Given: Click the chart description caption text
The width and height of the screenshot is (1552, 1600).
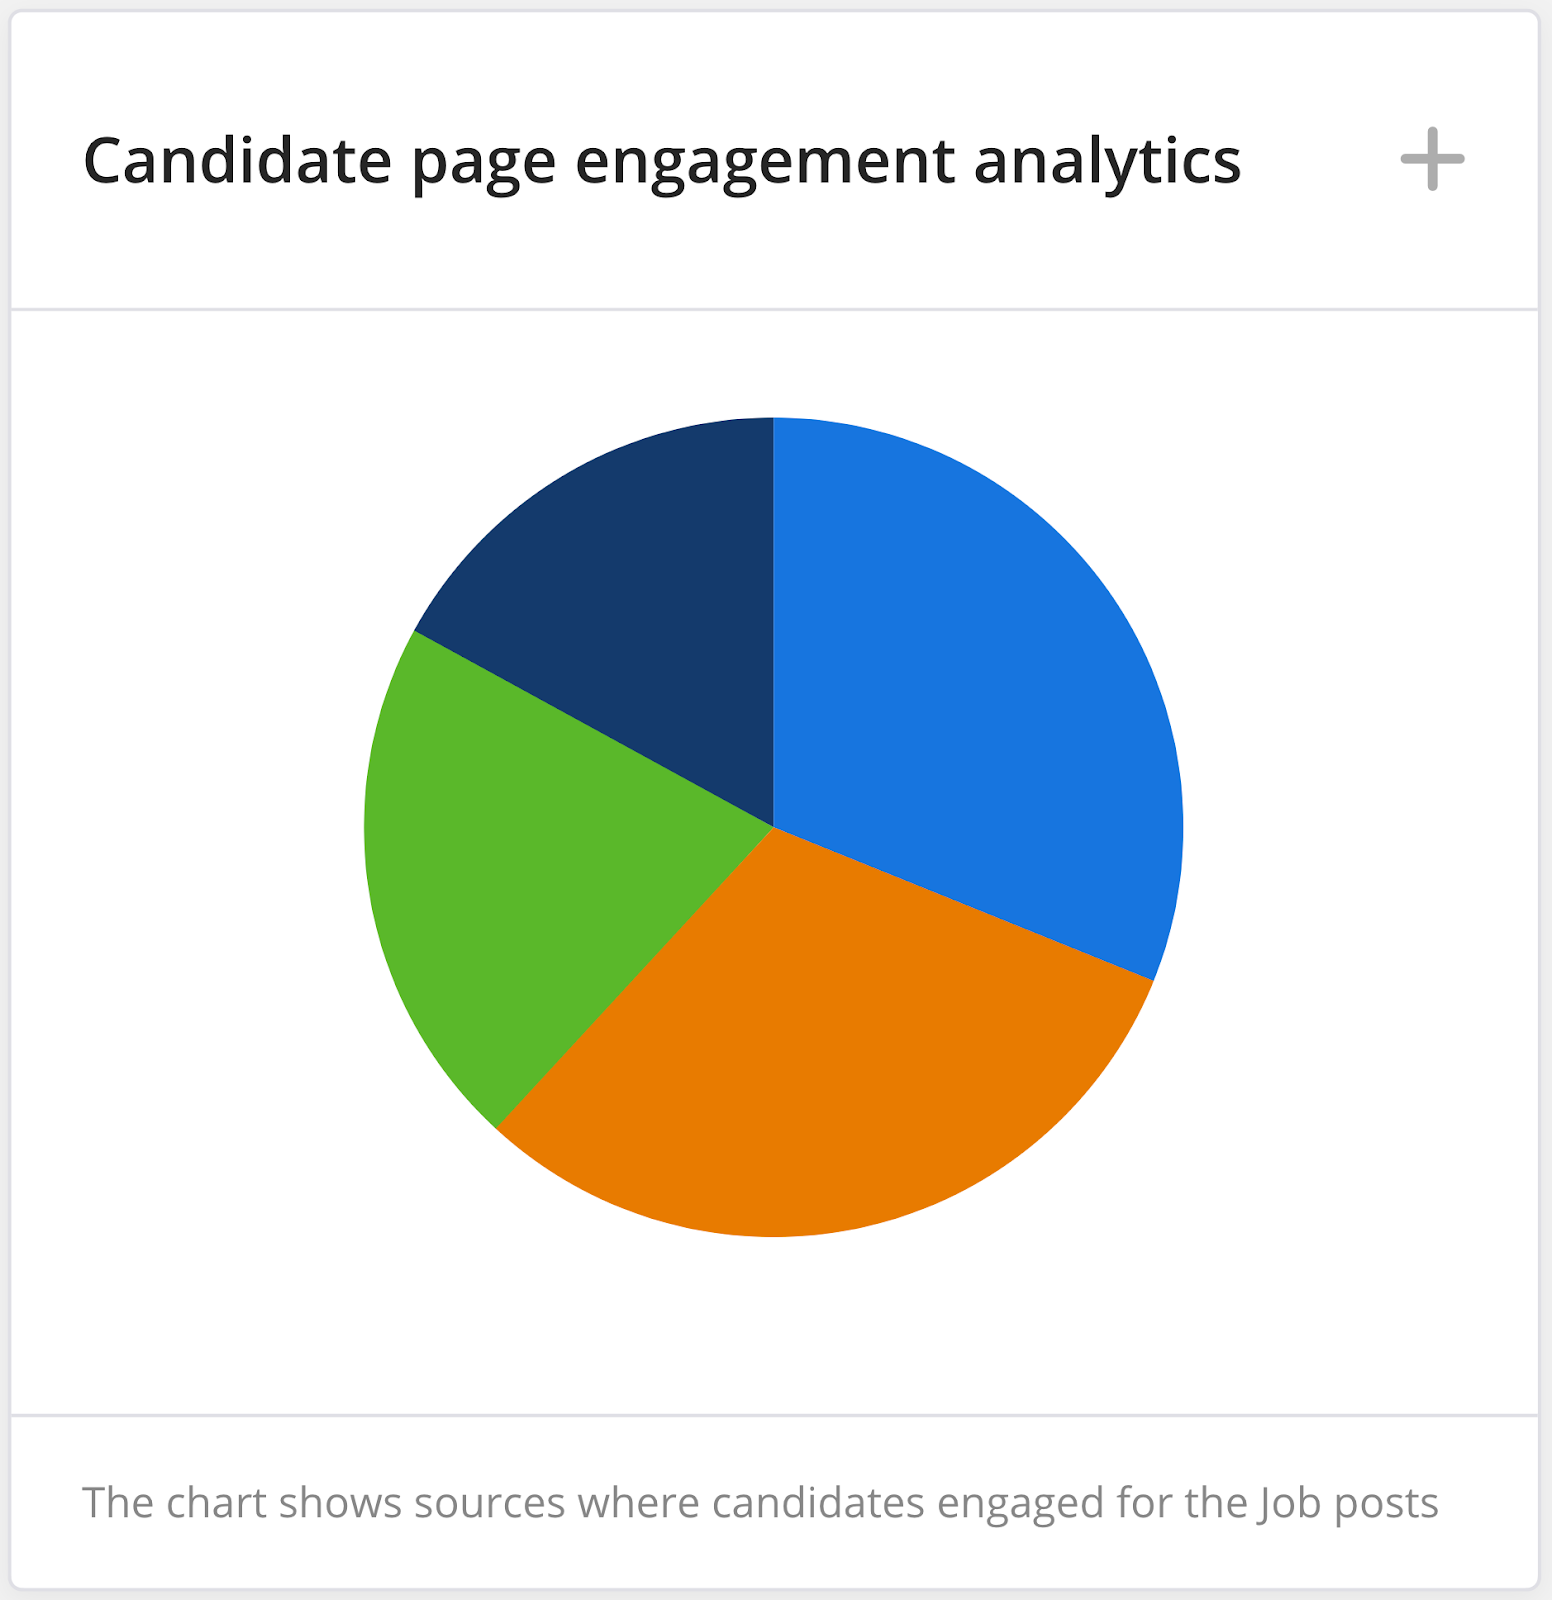Looking at the screenshot, I should pyautogui.click(x=759, y=1503).
